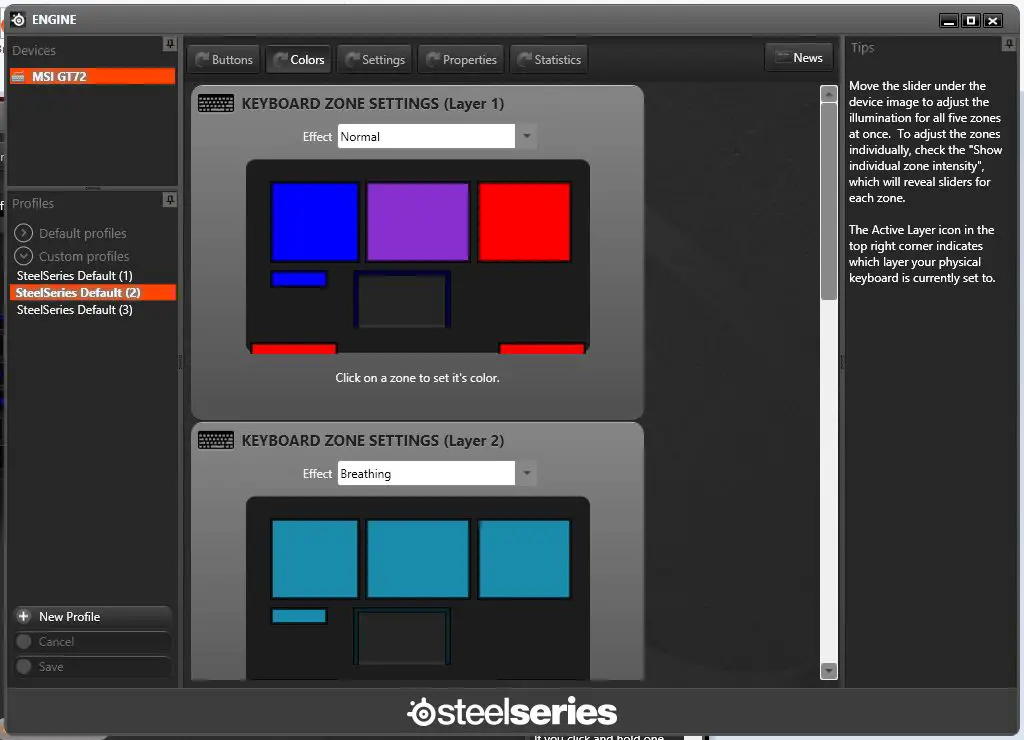Pick the right teal zone in Layer 2

524,559
